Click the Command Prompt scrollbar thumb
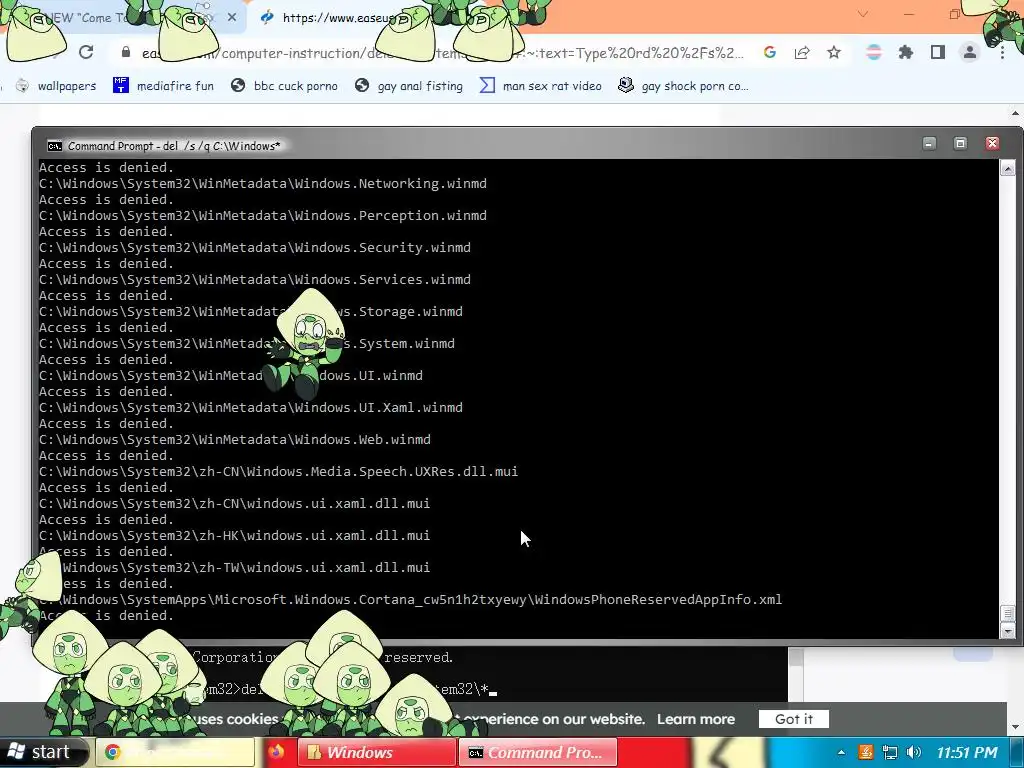 1007,614
